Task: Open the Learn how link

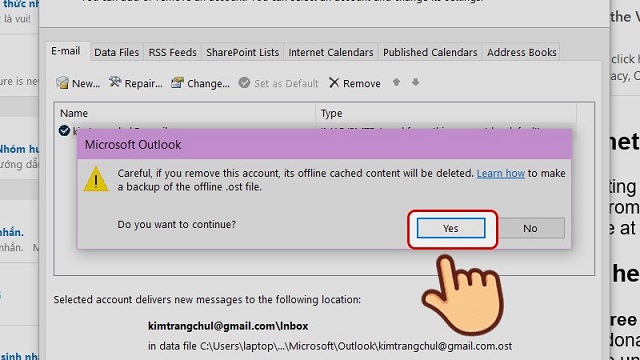Action: point(500,173)
